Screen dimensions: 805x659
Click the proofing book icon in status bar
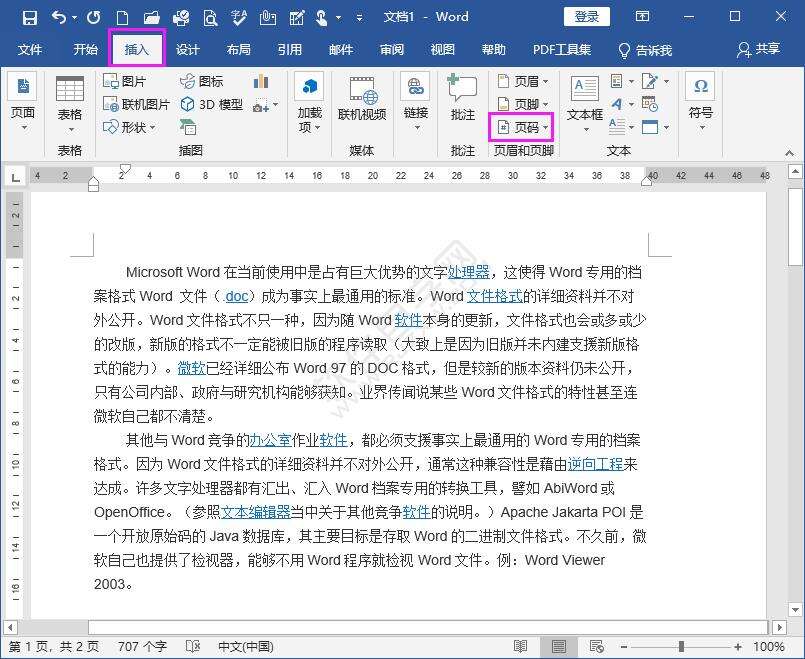pos(193,646)
